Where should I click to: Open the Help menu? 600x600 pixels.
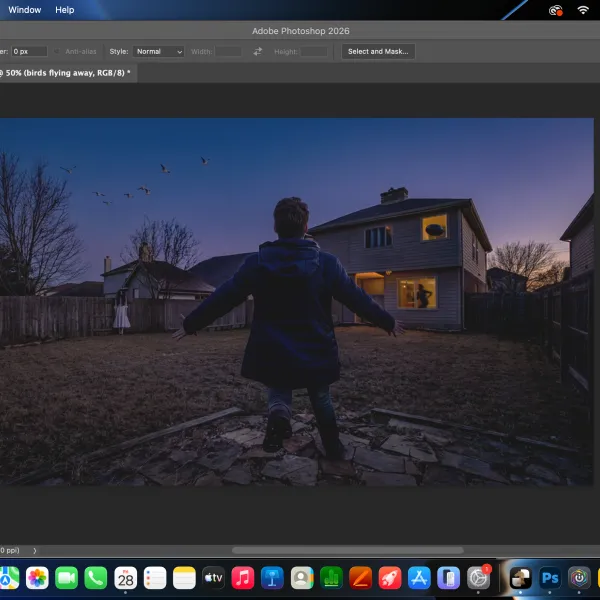tap(65, 10)
